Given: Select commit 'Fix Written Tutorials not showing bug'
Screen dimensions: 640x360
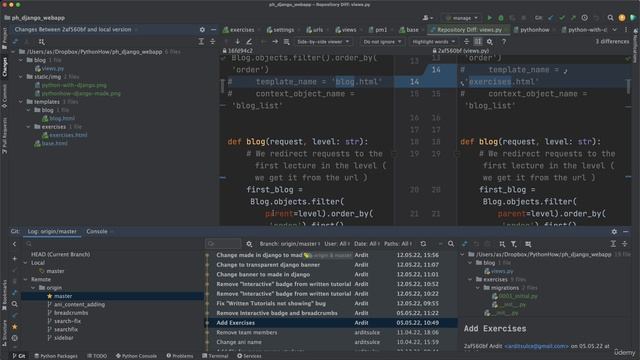Looking at the screenshot, I should [271, 304].
